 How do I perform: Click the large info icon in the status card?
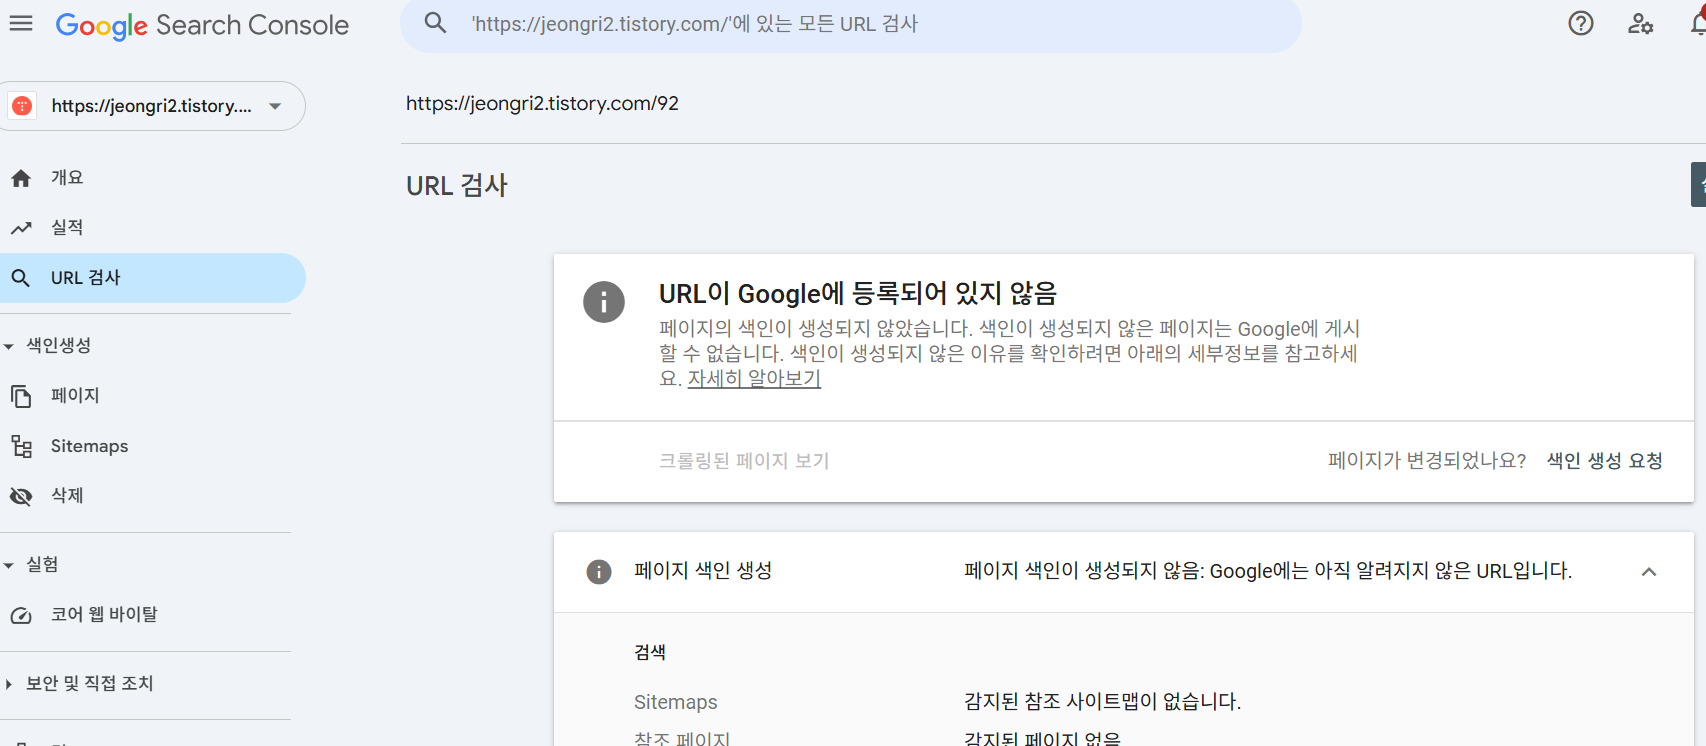[604, 302]
